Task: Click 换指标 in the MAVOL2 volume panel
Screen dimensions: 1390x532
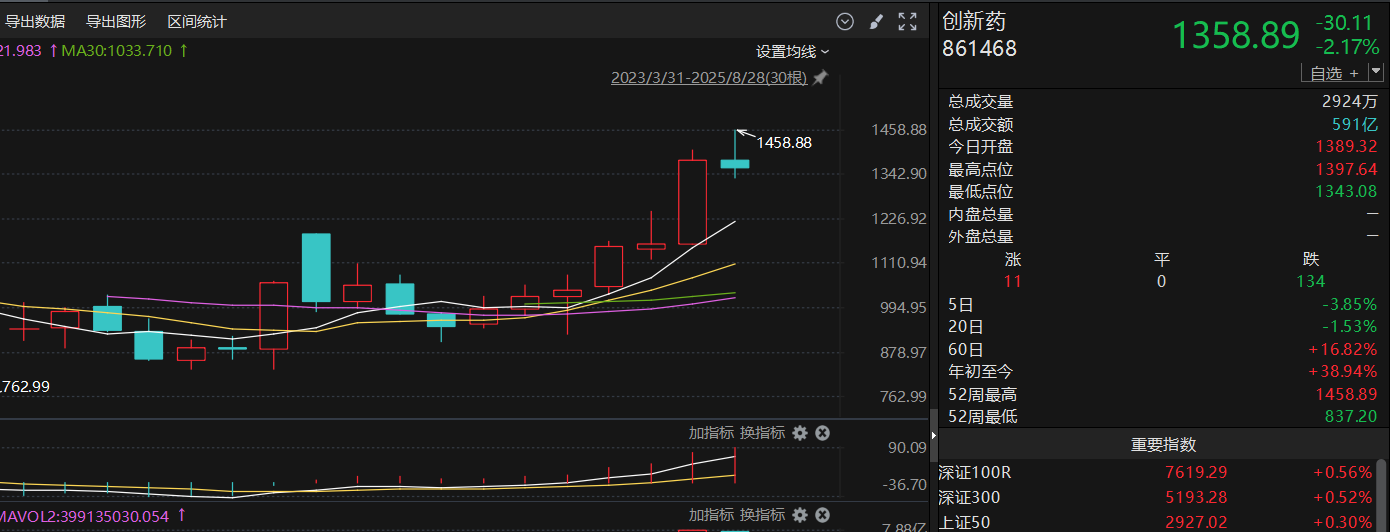Action: coord(762,515)
